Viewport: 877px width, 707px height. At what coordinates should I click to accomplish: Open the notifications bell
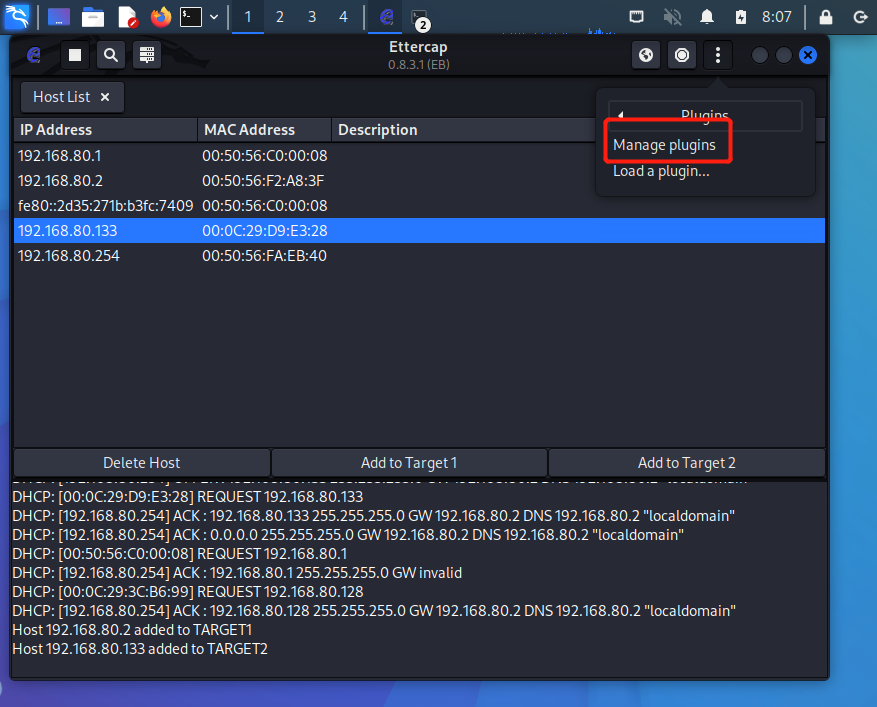tap(707, 17)
